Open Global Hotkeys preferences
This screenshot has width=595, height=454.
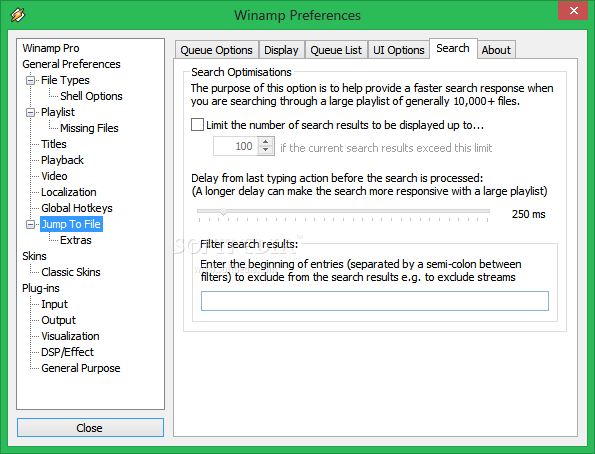pos(77,208)
